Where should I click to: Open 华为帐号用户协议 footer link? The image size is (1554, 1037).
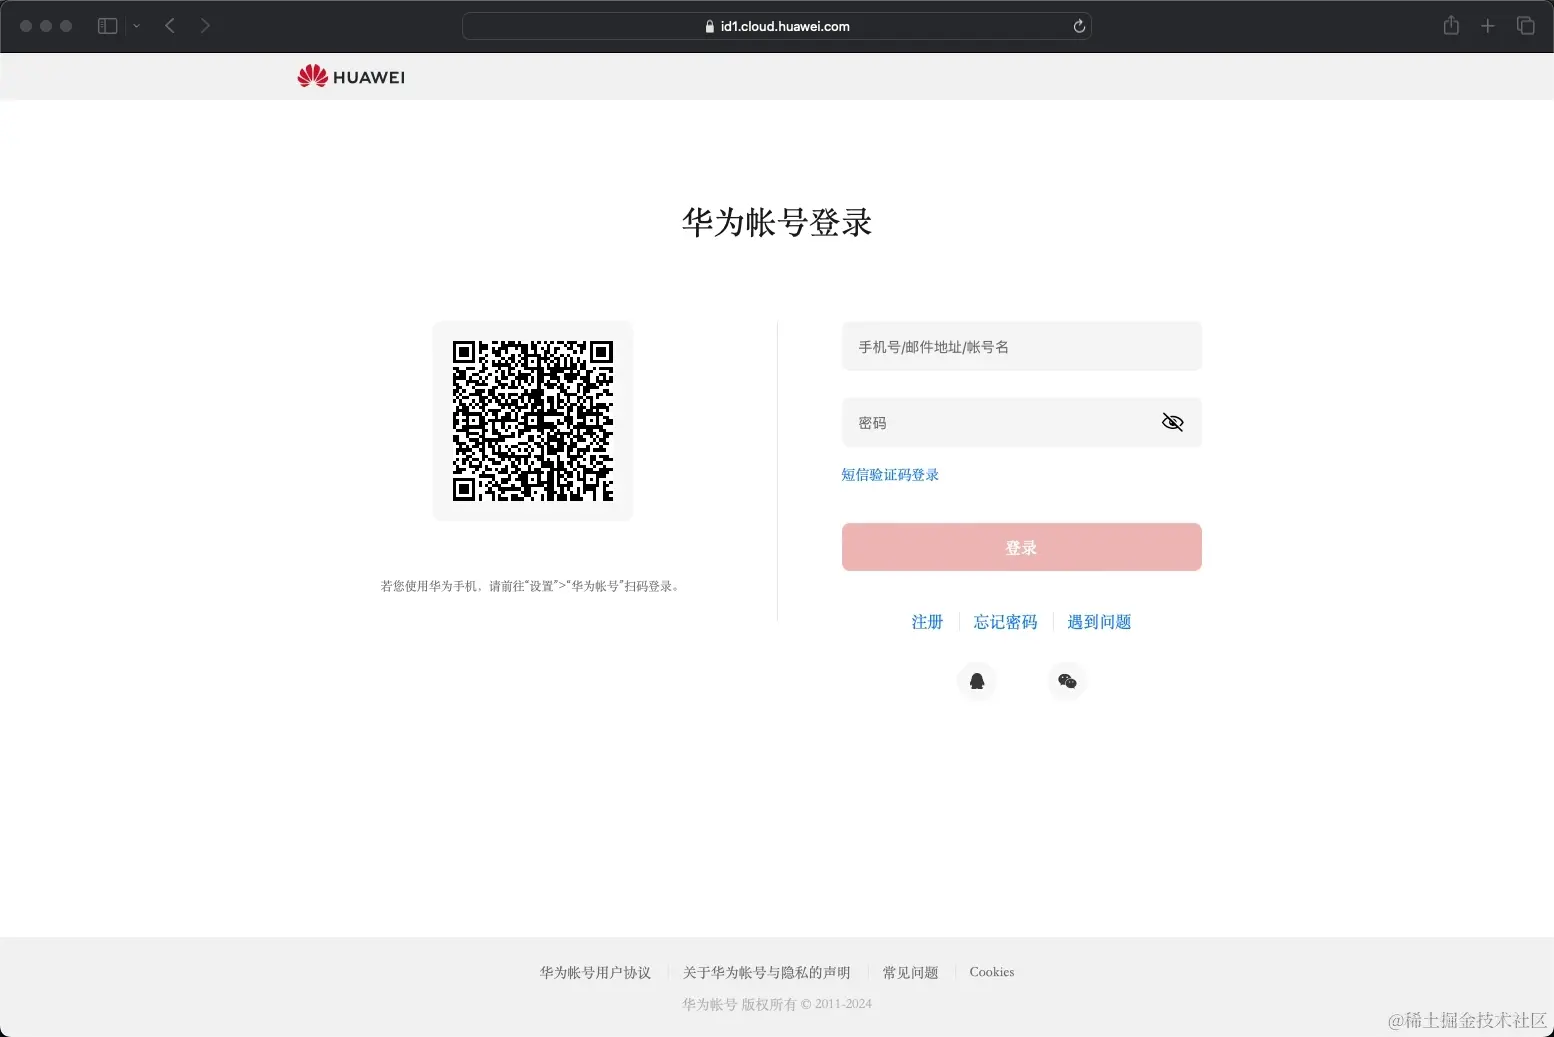[595, 973]
